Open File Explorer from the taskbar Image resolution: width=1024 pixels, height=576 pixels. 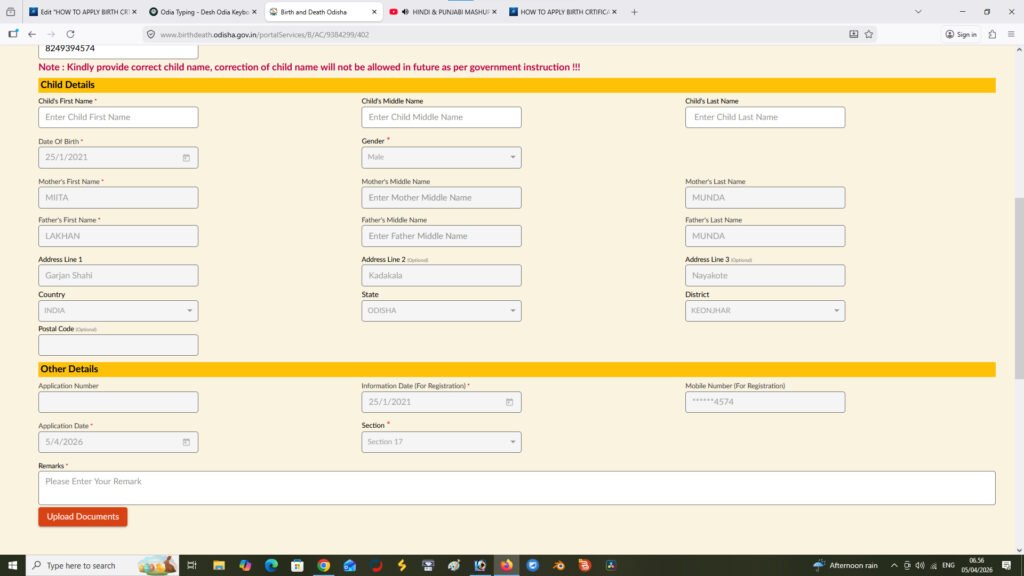pos(219,565)
